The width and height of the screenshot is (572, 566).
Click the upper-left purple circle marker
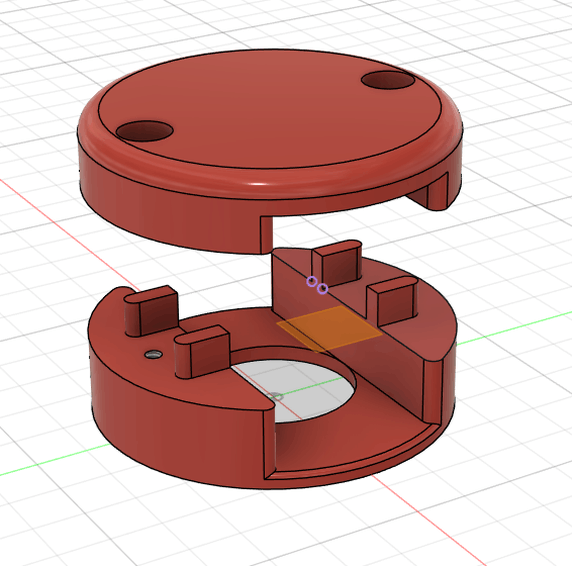[x=312, y=281]
